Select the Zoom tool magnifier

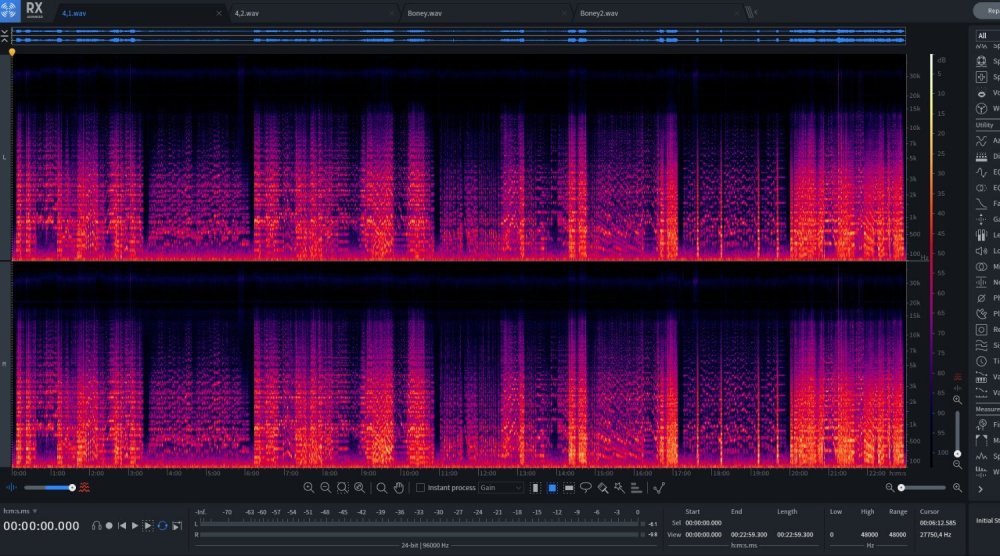click(x=381, y=488)
